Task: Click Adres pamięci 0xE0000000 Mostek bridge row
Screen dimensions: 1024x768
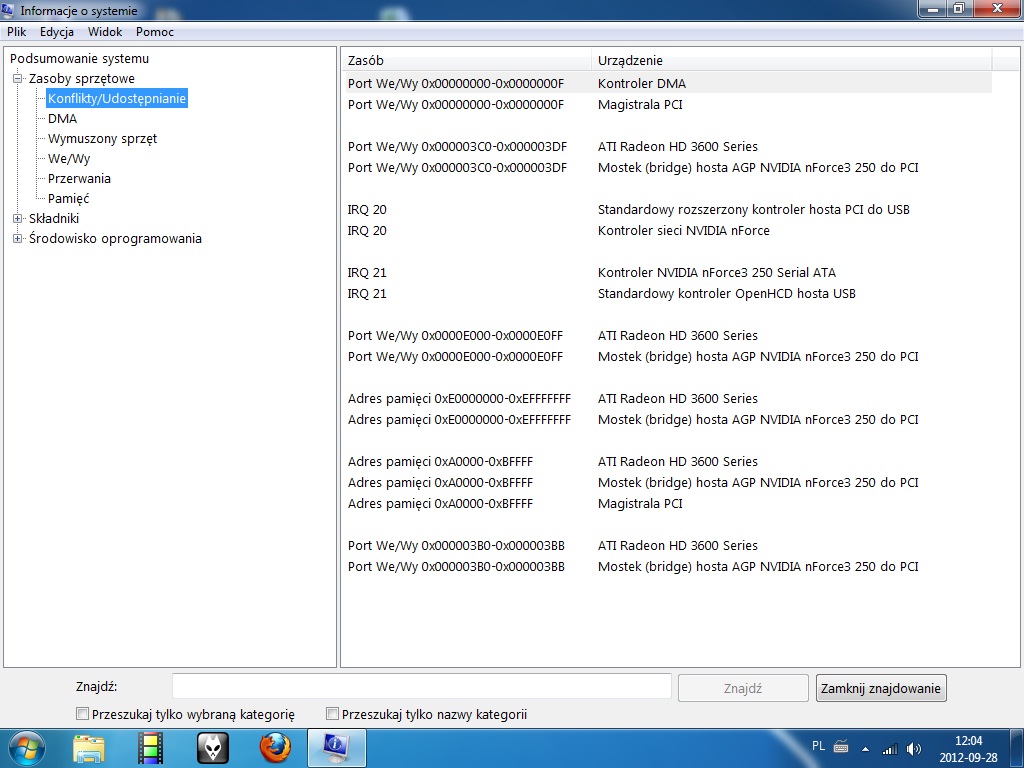Action: [667, 419]
